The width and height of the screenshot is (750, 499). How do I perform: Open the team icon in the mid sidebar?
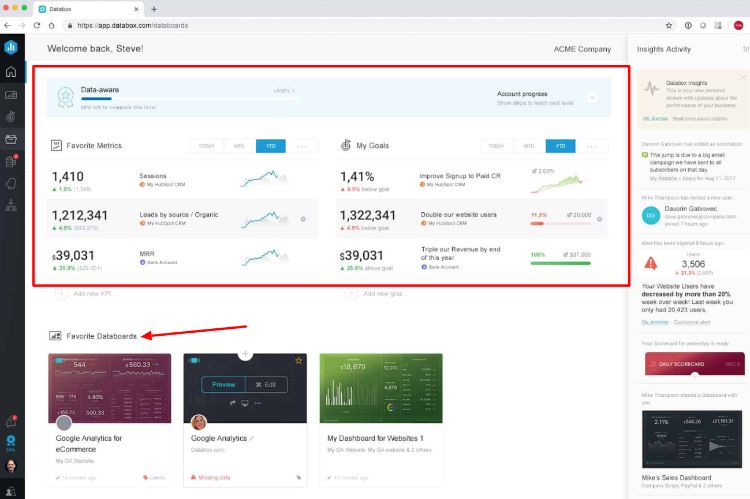pos(11,206)
